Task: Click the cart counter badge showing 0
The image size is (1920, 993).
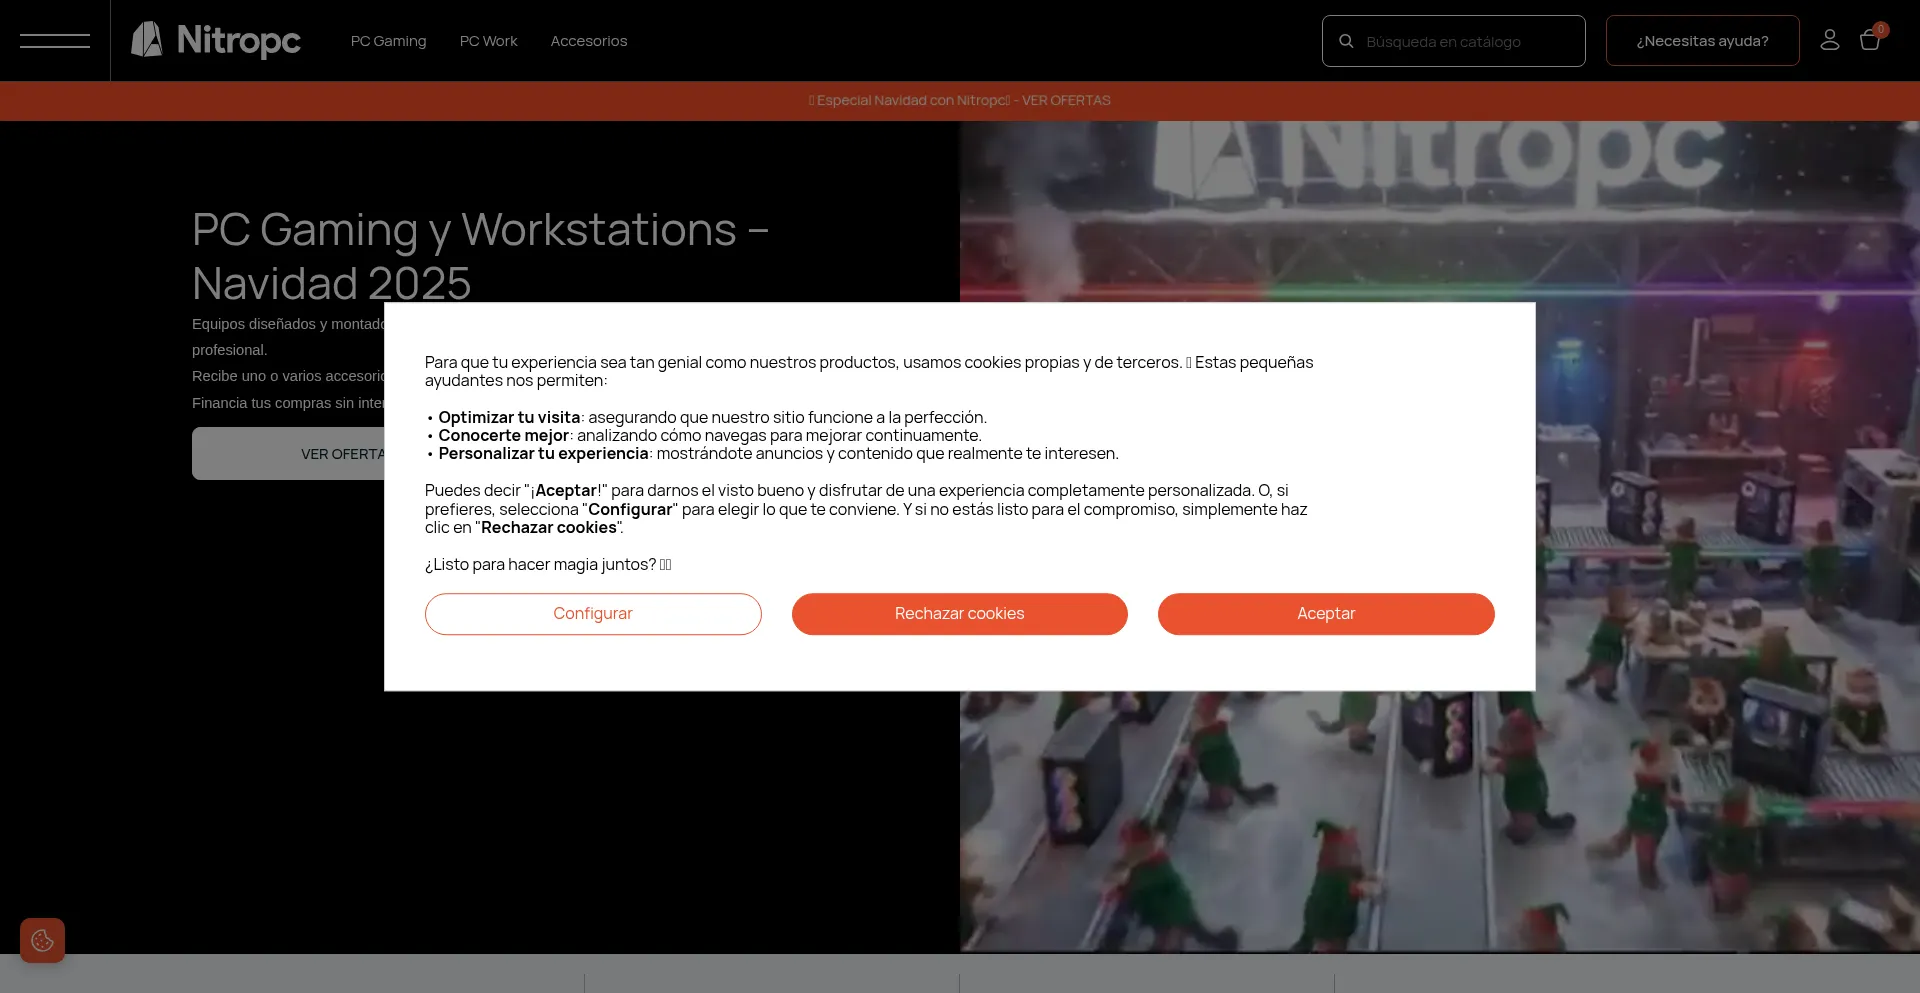Action: (x=1881, y=29)
